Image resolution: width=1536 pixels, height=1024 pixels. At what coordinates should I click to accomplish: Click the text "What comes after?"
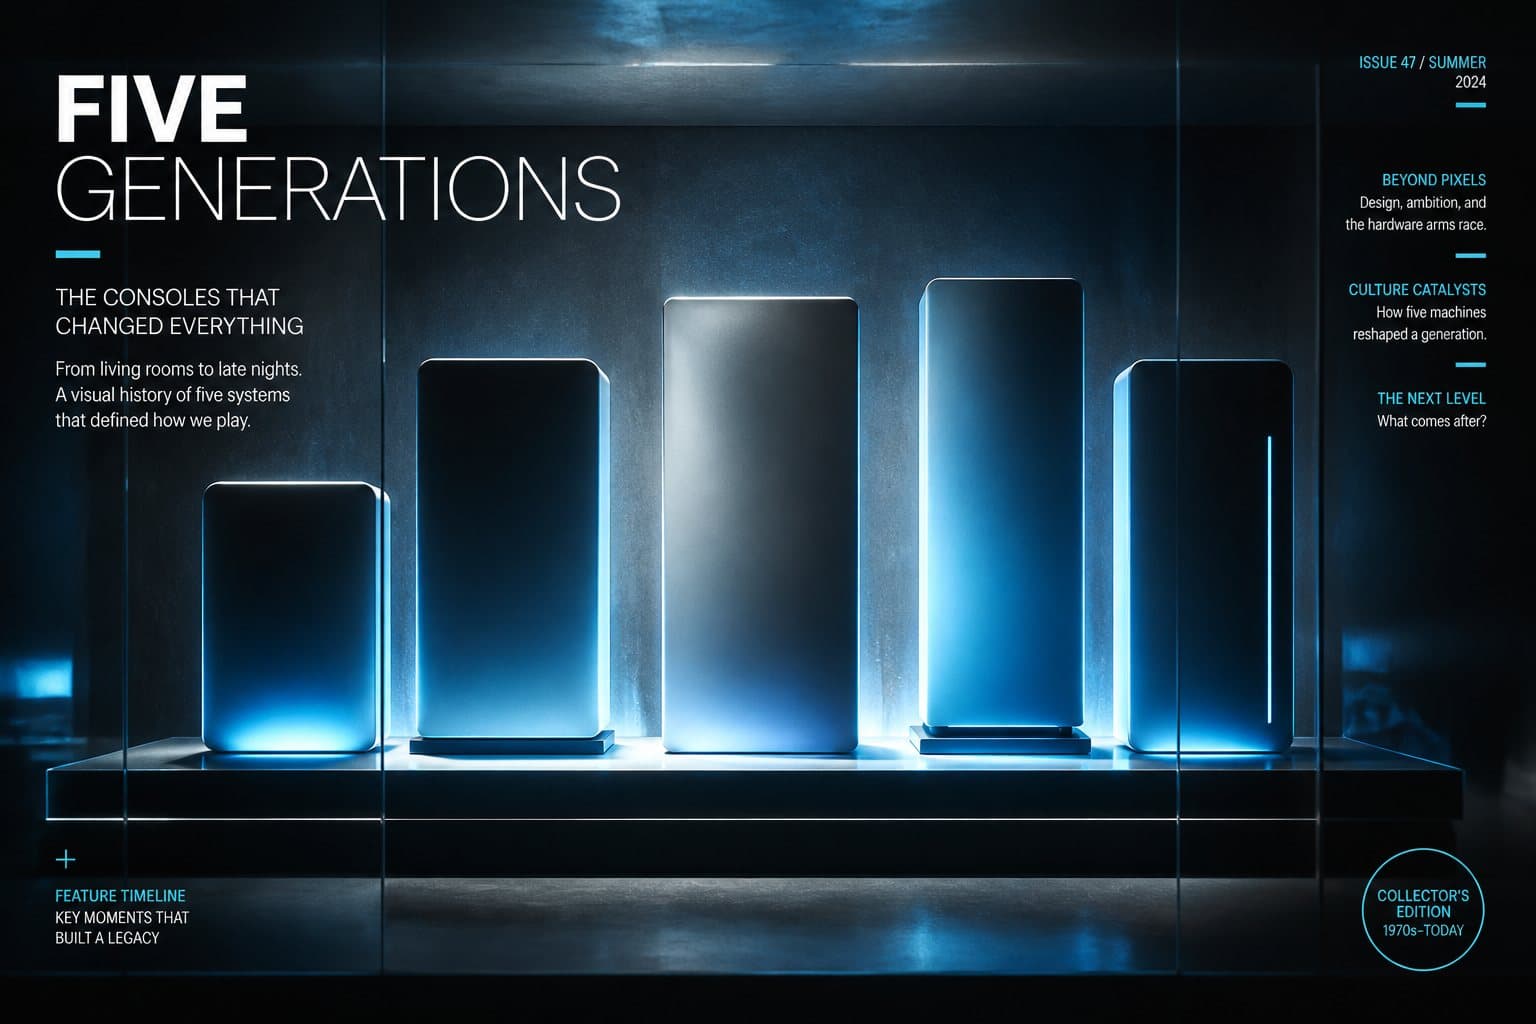tap(1431, 421)
